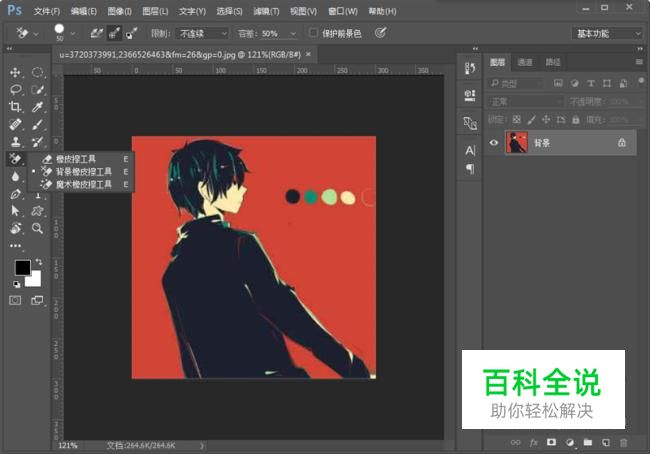Choose Sampling: Background Swatch option icon
650x454 pixels.
coord(131,33)
